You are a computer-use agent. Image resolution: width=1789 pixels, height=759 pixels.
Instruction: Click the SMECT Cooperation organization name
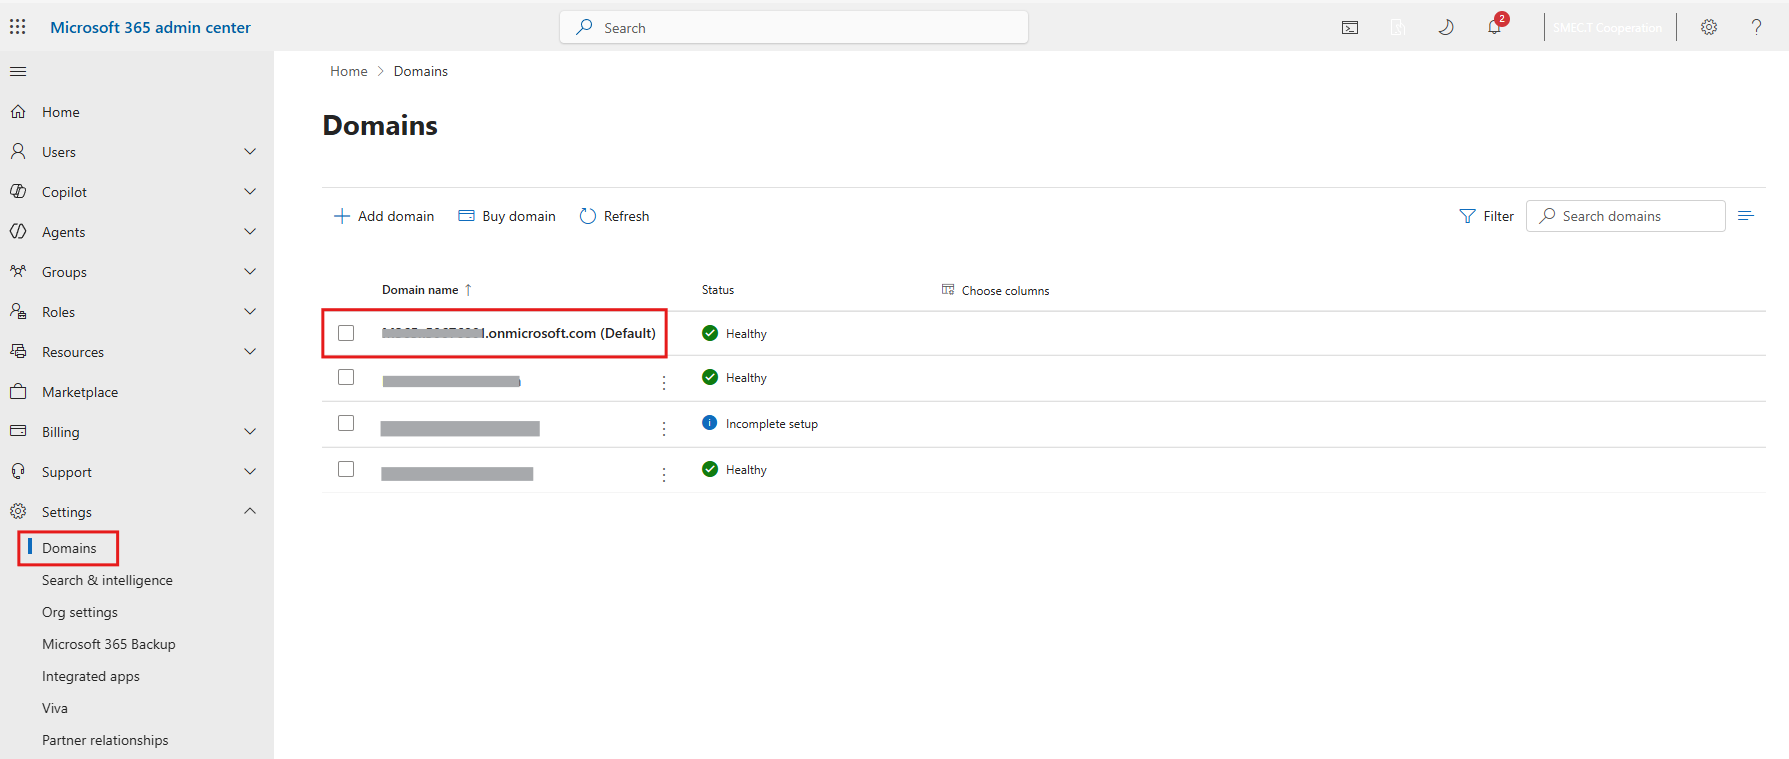click(1607, 28)
